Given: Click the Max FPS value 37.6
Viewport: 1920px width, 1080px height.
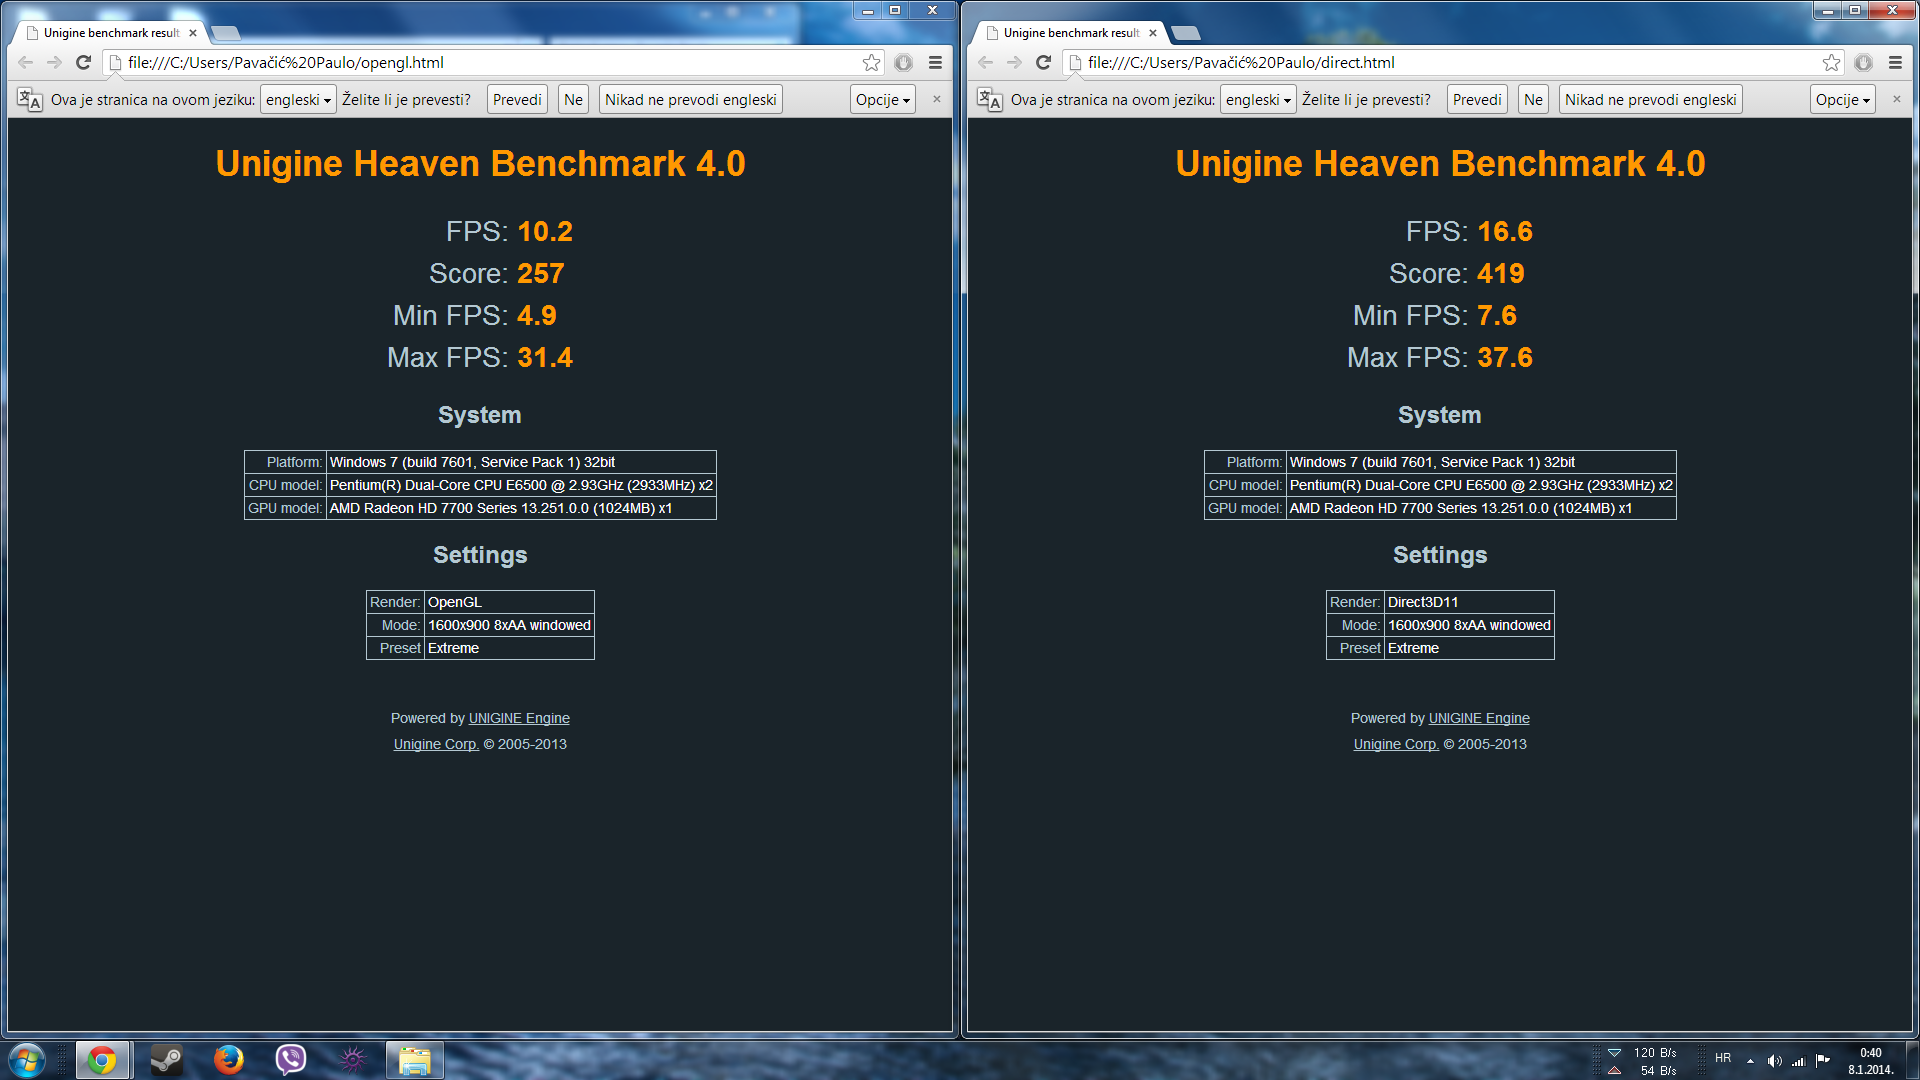Looking at the screenshot, I should pyautogui.click(x=1505, y=358).
